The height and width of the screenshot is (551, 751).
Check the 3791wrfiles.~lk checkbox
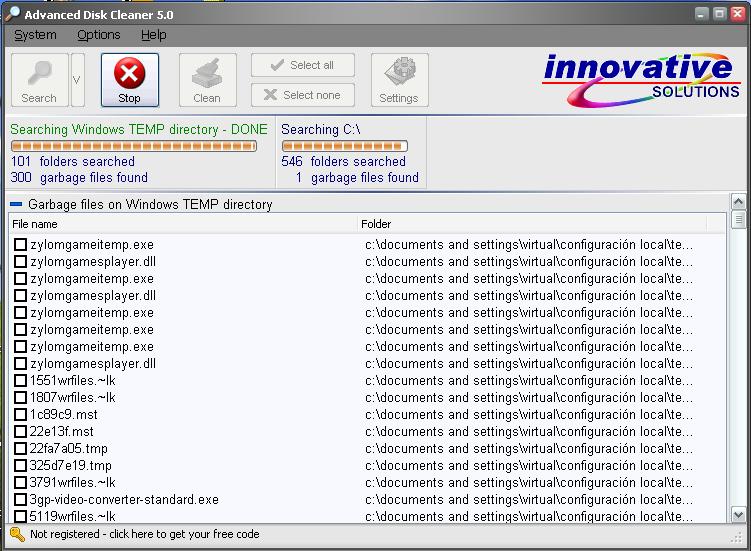point(20,482)
